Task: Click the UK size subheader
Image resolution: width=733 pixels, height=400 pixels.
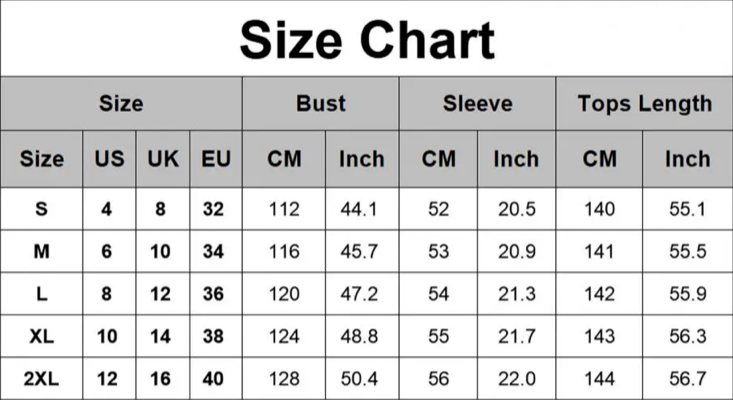Action: (163, 159)
